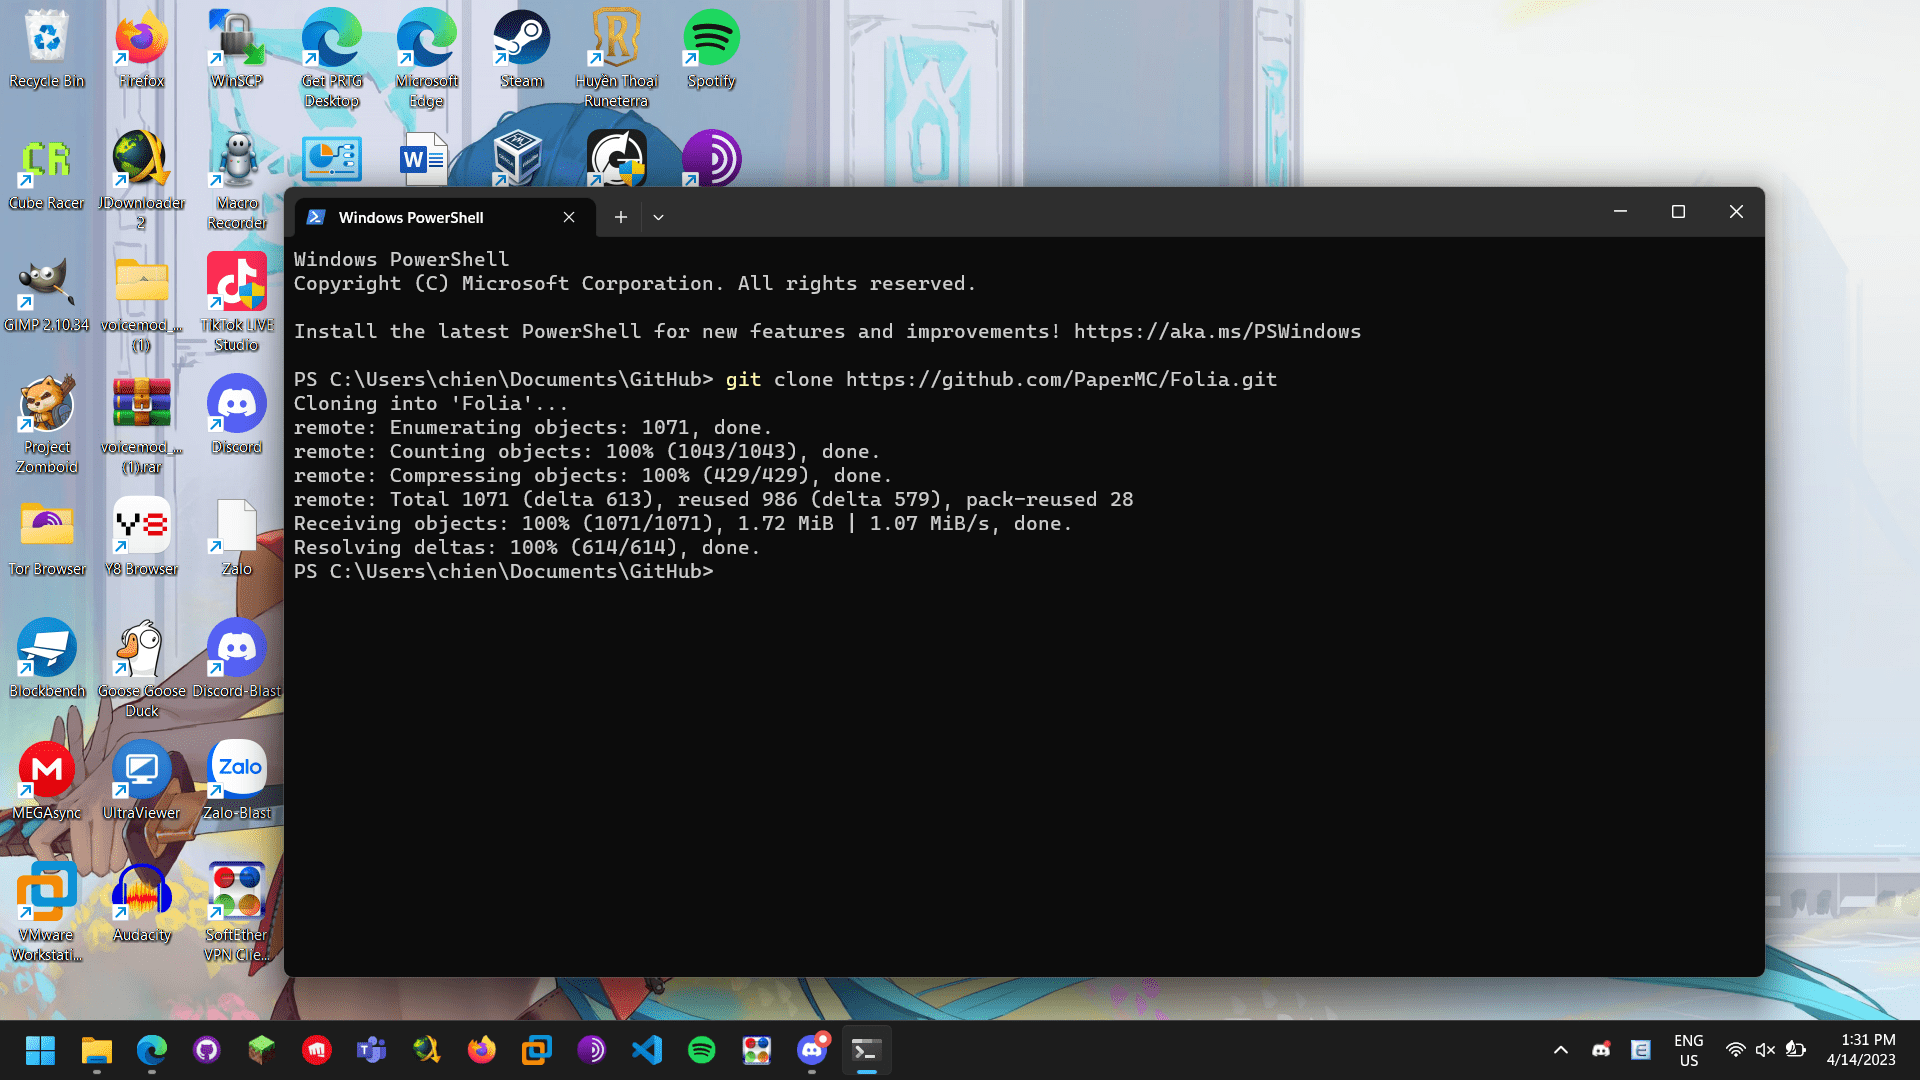Toggle muted volume icon in tray
Image resolution: width=1920 pixels, height=1080 pixels.
(1765, 1050)
